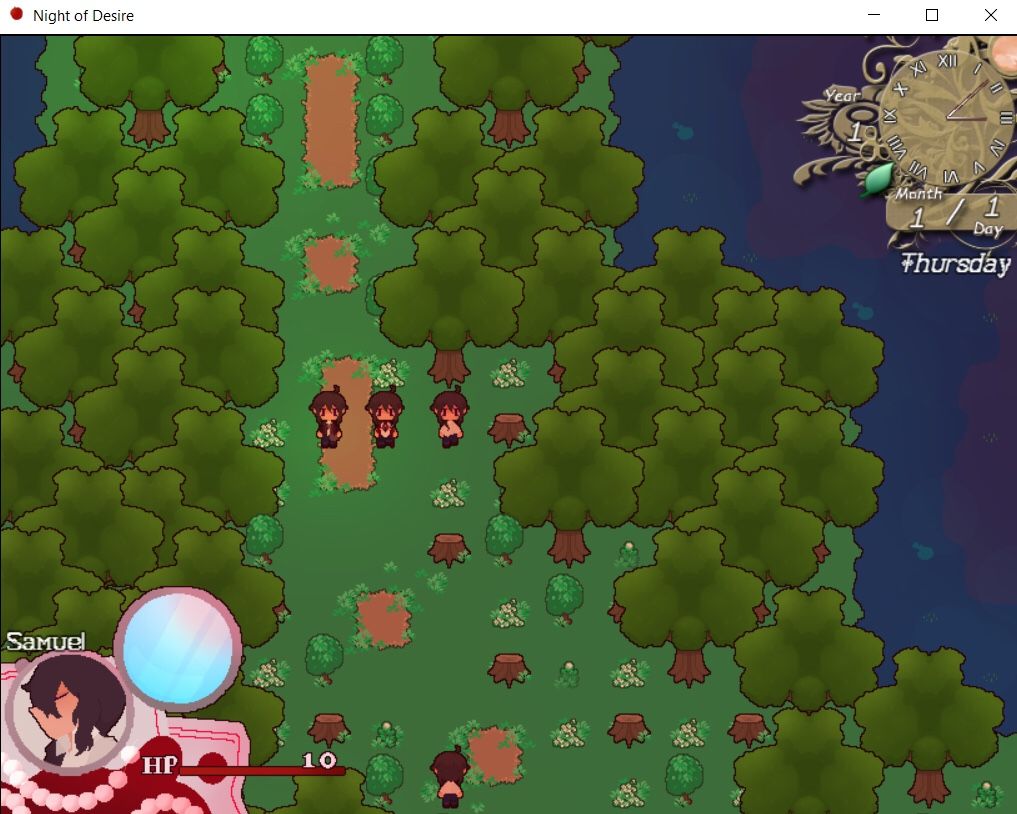This screenshot has height=814, width=1017.
Task: Click the 'Thursday' weekday text
Action: tap(957, 263)
